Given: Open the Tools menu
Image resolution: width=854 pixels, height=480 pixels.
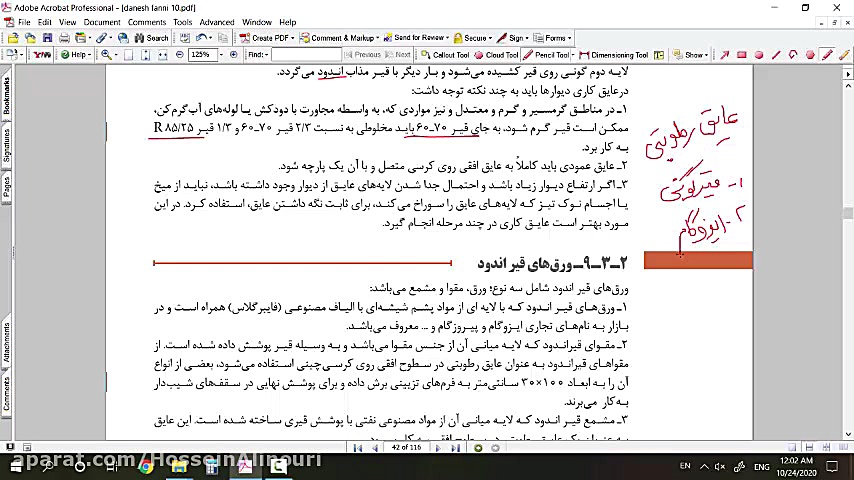Looking at the screenshot, I should [x=182, y=22].
